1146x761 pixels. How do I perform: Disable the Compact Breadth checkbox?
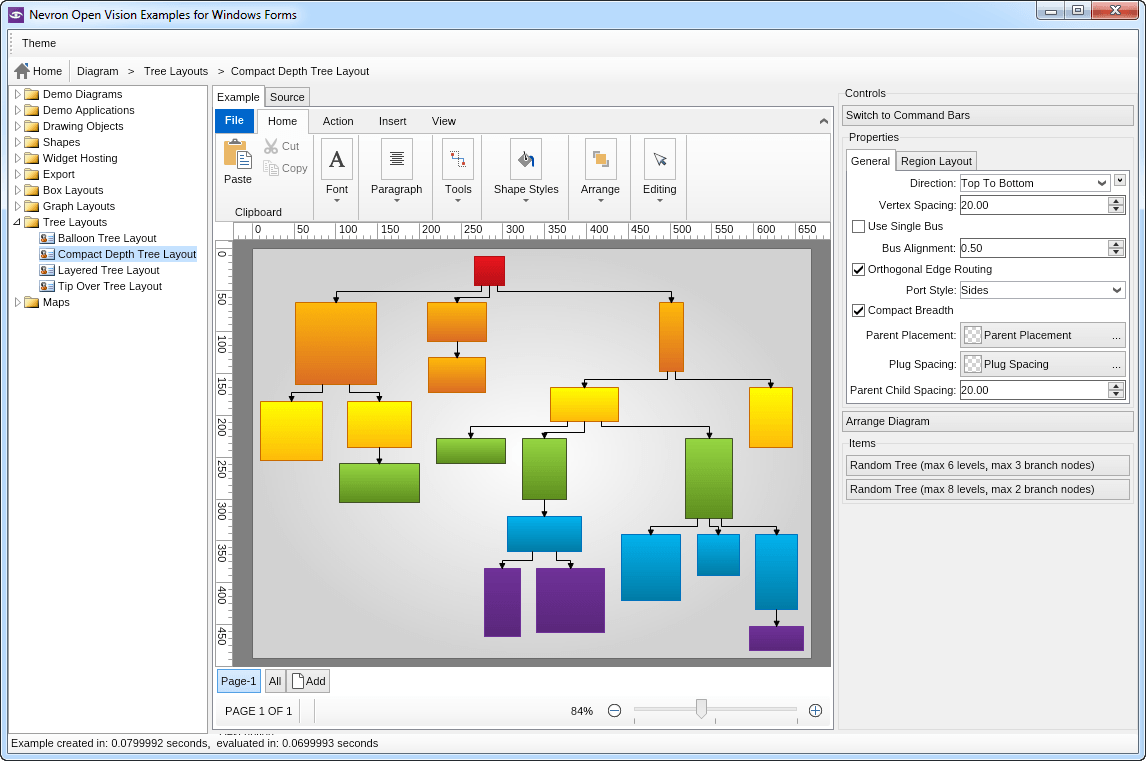pos(858,311)
